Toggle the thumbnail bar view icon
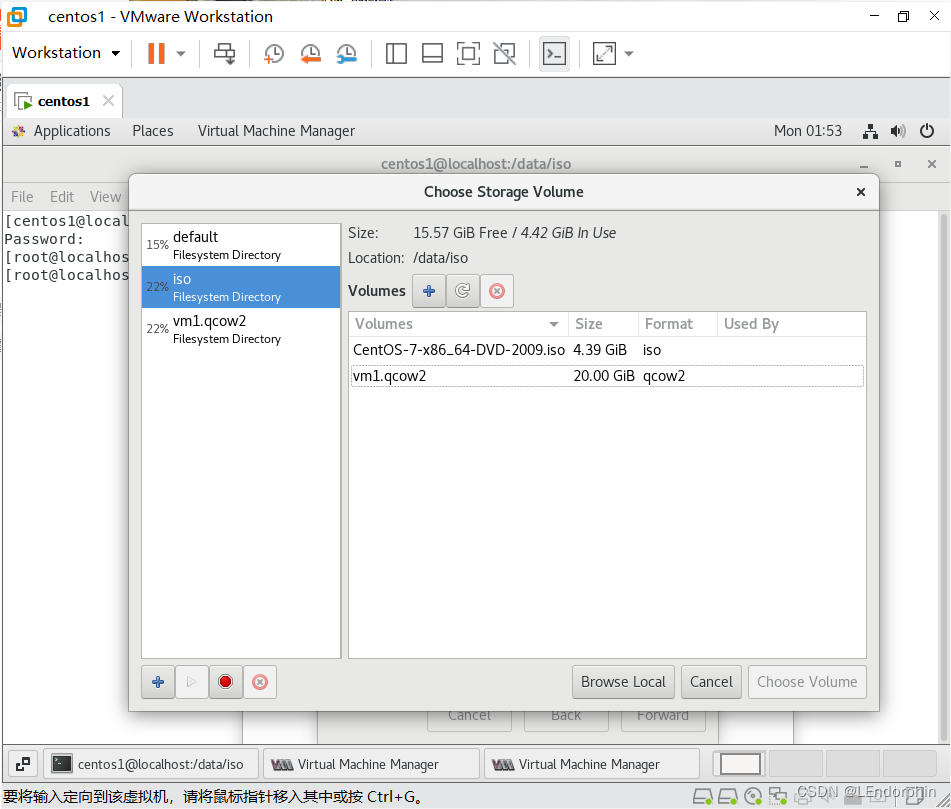Image resolution: width=951 pixels, height=809 pixels. [x=432, y=53]
